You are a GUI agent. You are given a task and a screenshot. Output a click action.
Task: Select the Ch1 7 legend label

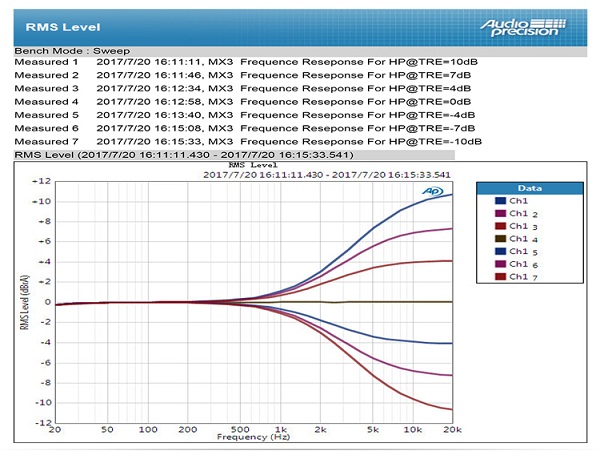[x=523, y=277]
